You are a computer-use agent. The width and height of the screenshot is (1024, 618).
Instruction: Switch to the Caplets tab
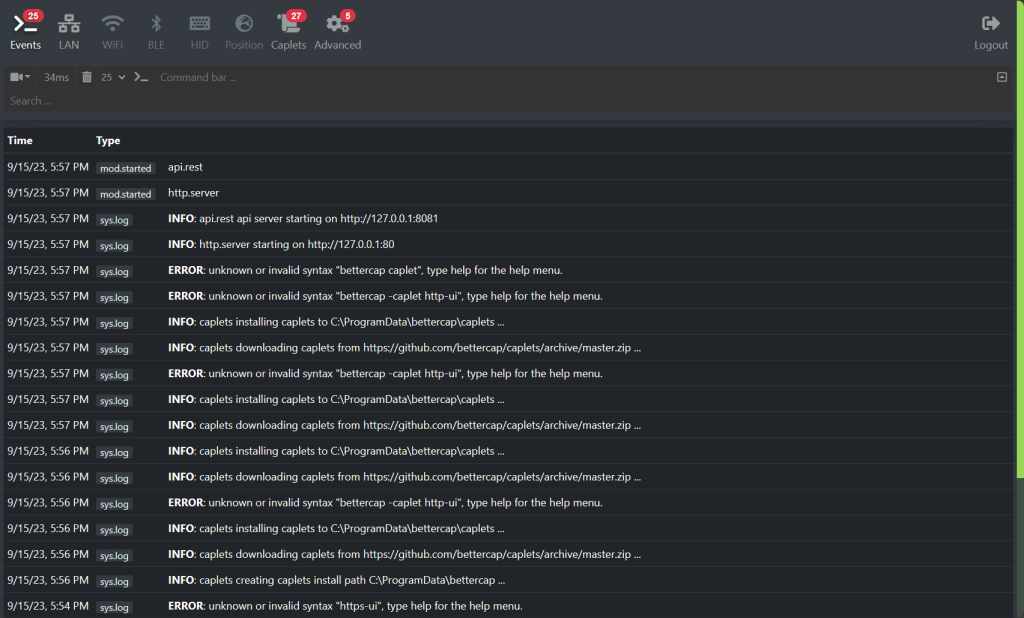tap(289, 31)
